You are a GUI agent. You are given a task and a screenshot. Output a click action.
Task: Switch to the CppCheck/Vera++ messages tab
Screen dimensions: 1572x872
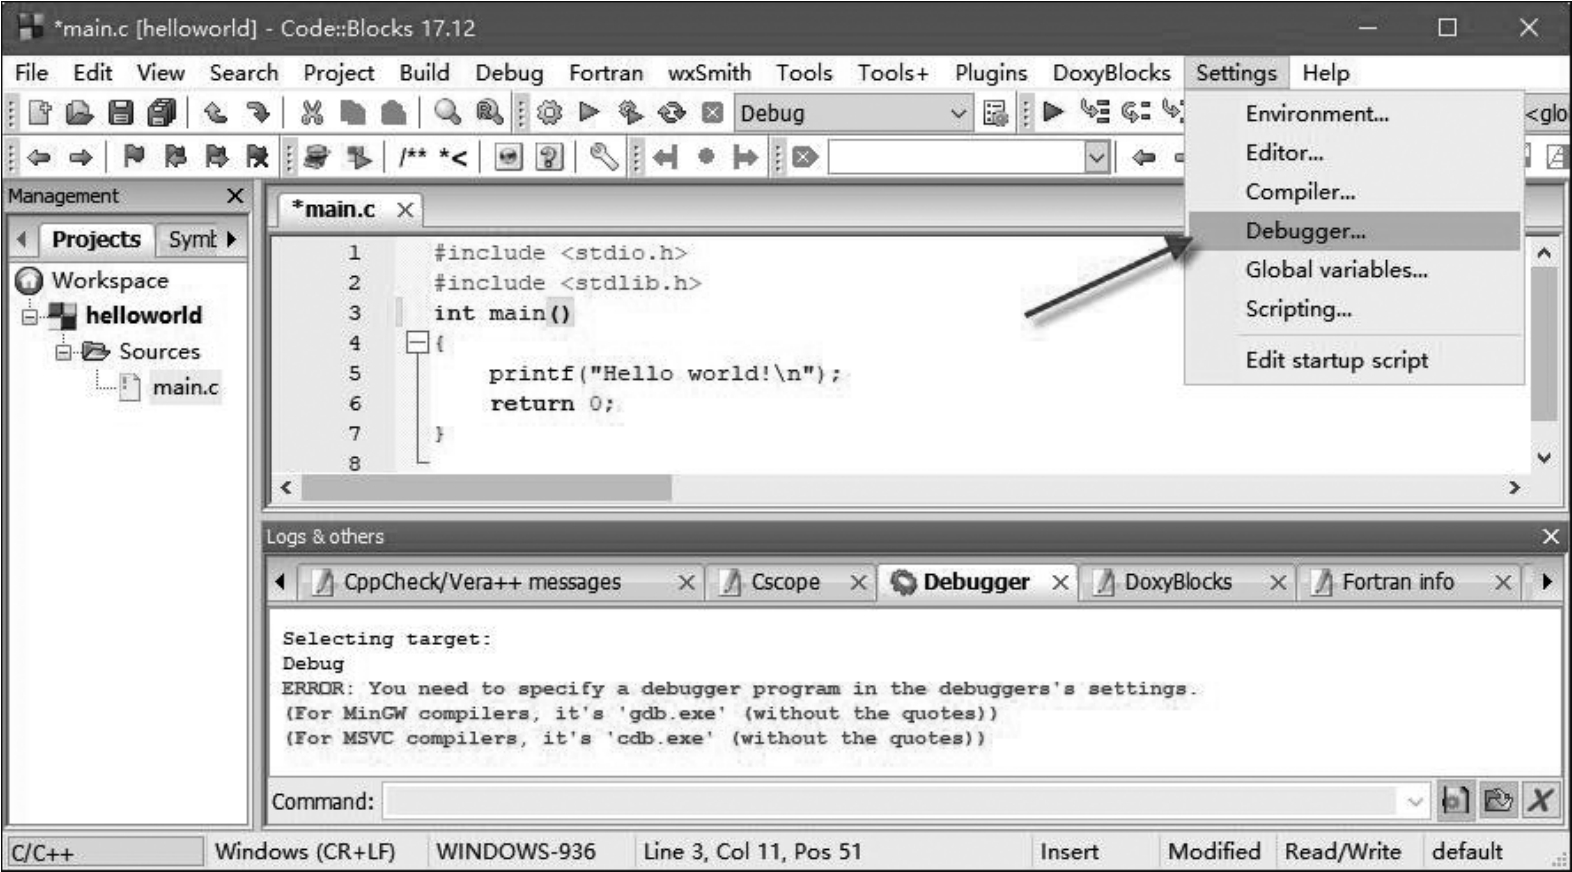pos(482,582)
